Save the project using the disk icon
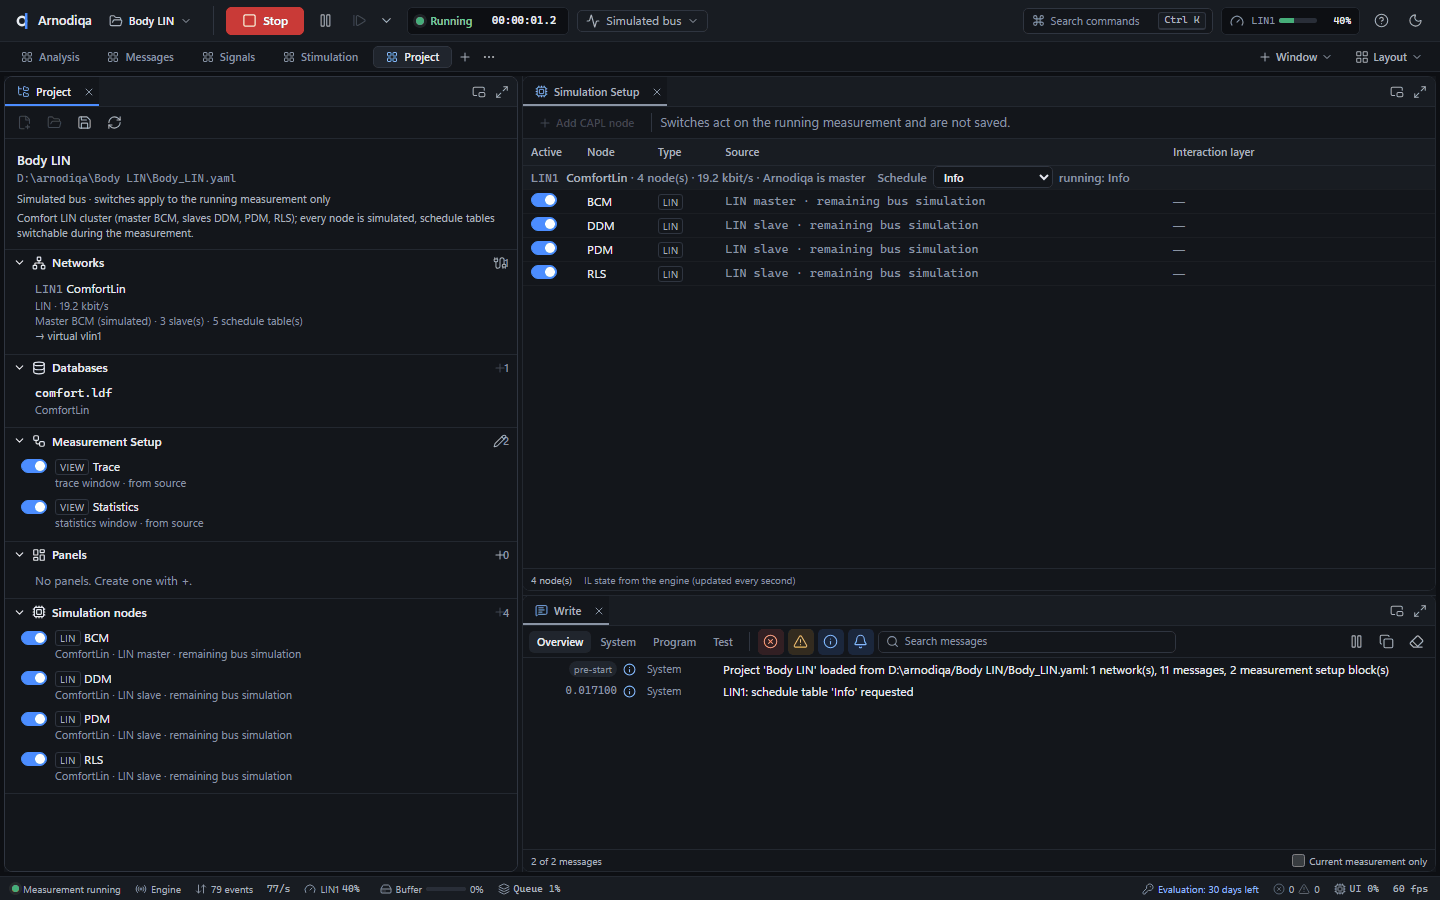Viewport: 1440px width, 900px height. point(85,123)
